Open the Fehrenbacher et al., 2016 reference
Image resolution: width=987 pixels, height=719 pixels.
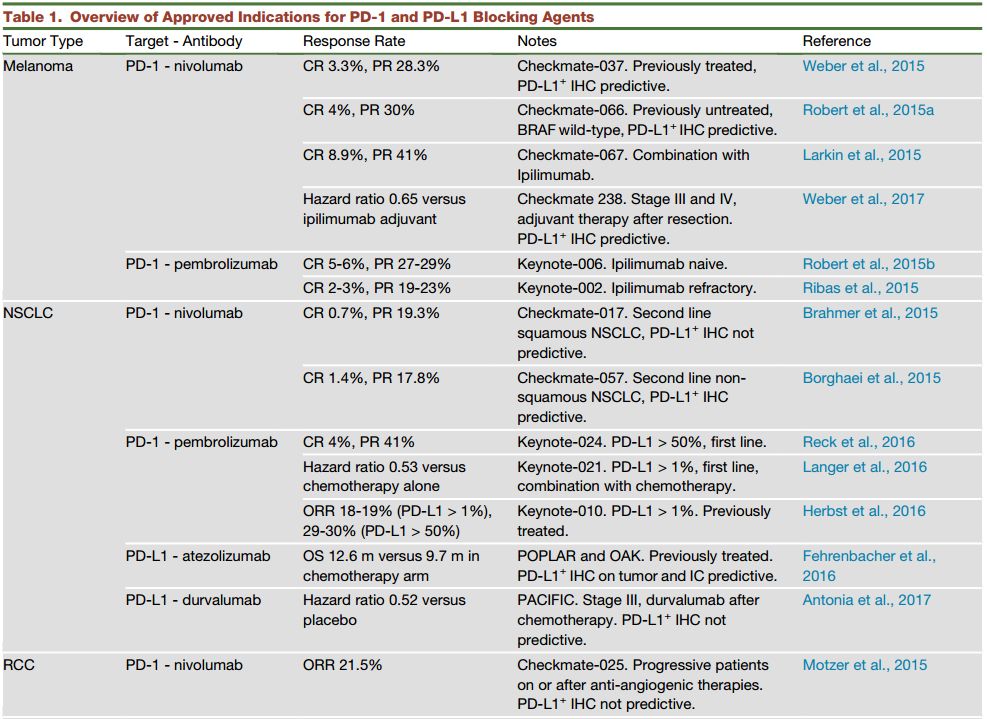click(869, 566)
